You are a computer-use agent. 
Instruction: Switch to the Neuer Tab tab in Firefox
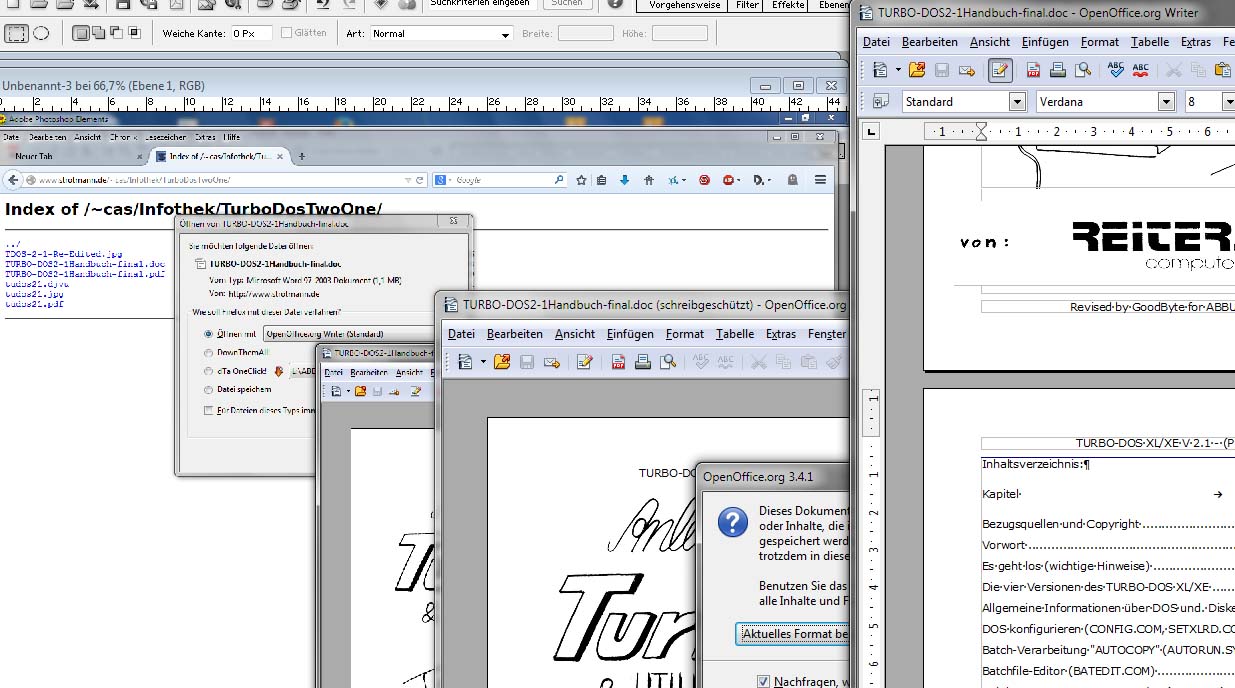coord(73,156)
